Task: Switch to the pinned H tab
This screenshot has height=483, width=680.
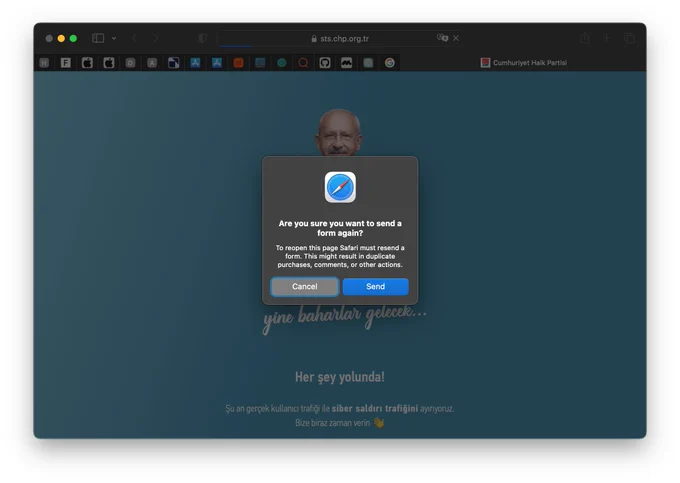Action: coord(44,63)
